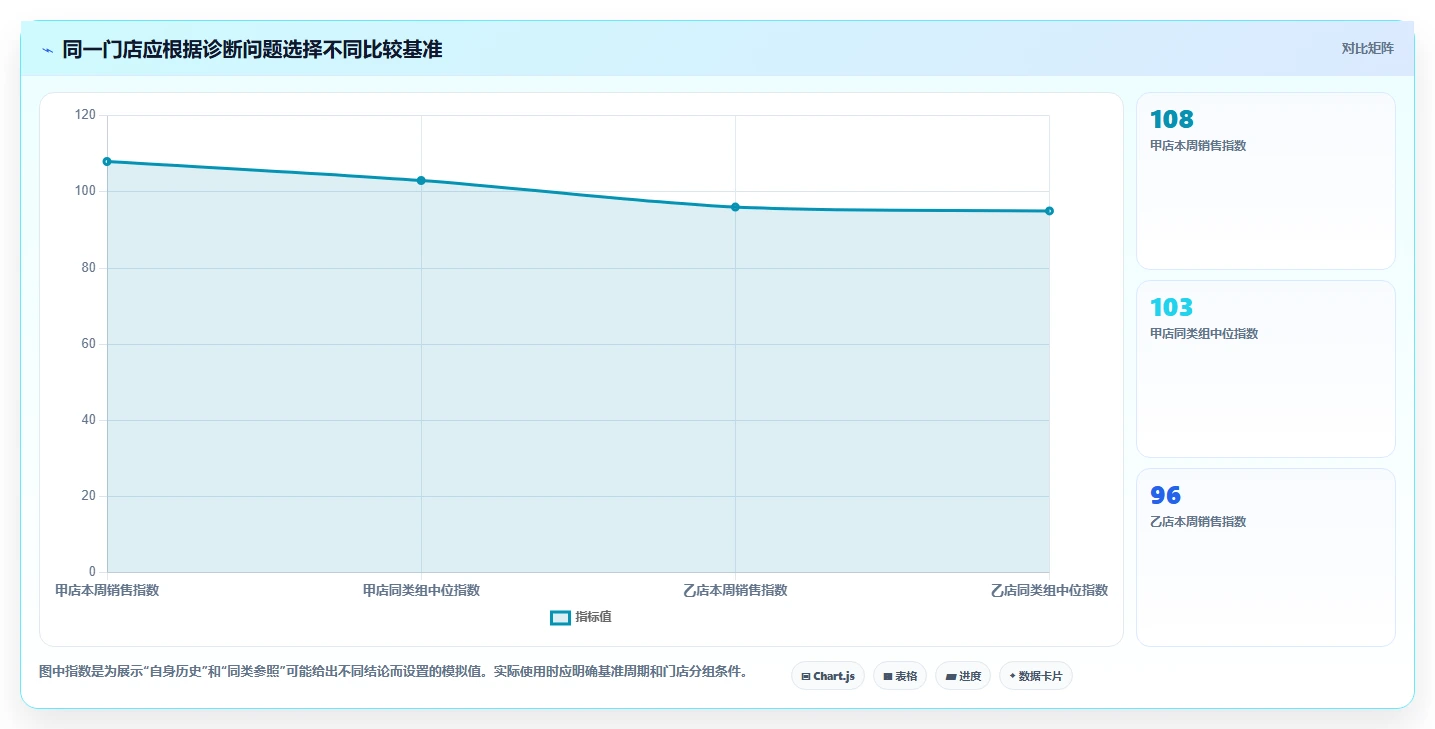Click the x-axis label 甲店本周销售指数
This screenshot has width=1435, height=729.
[107, 590]
